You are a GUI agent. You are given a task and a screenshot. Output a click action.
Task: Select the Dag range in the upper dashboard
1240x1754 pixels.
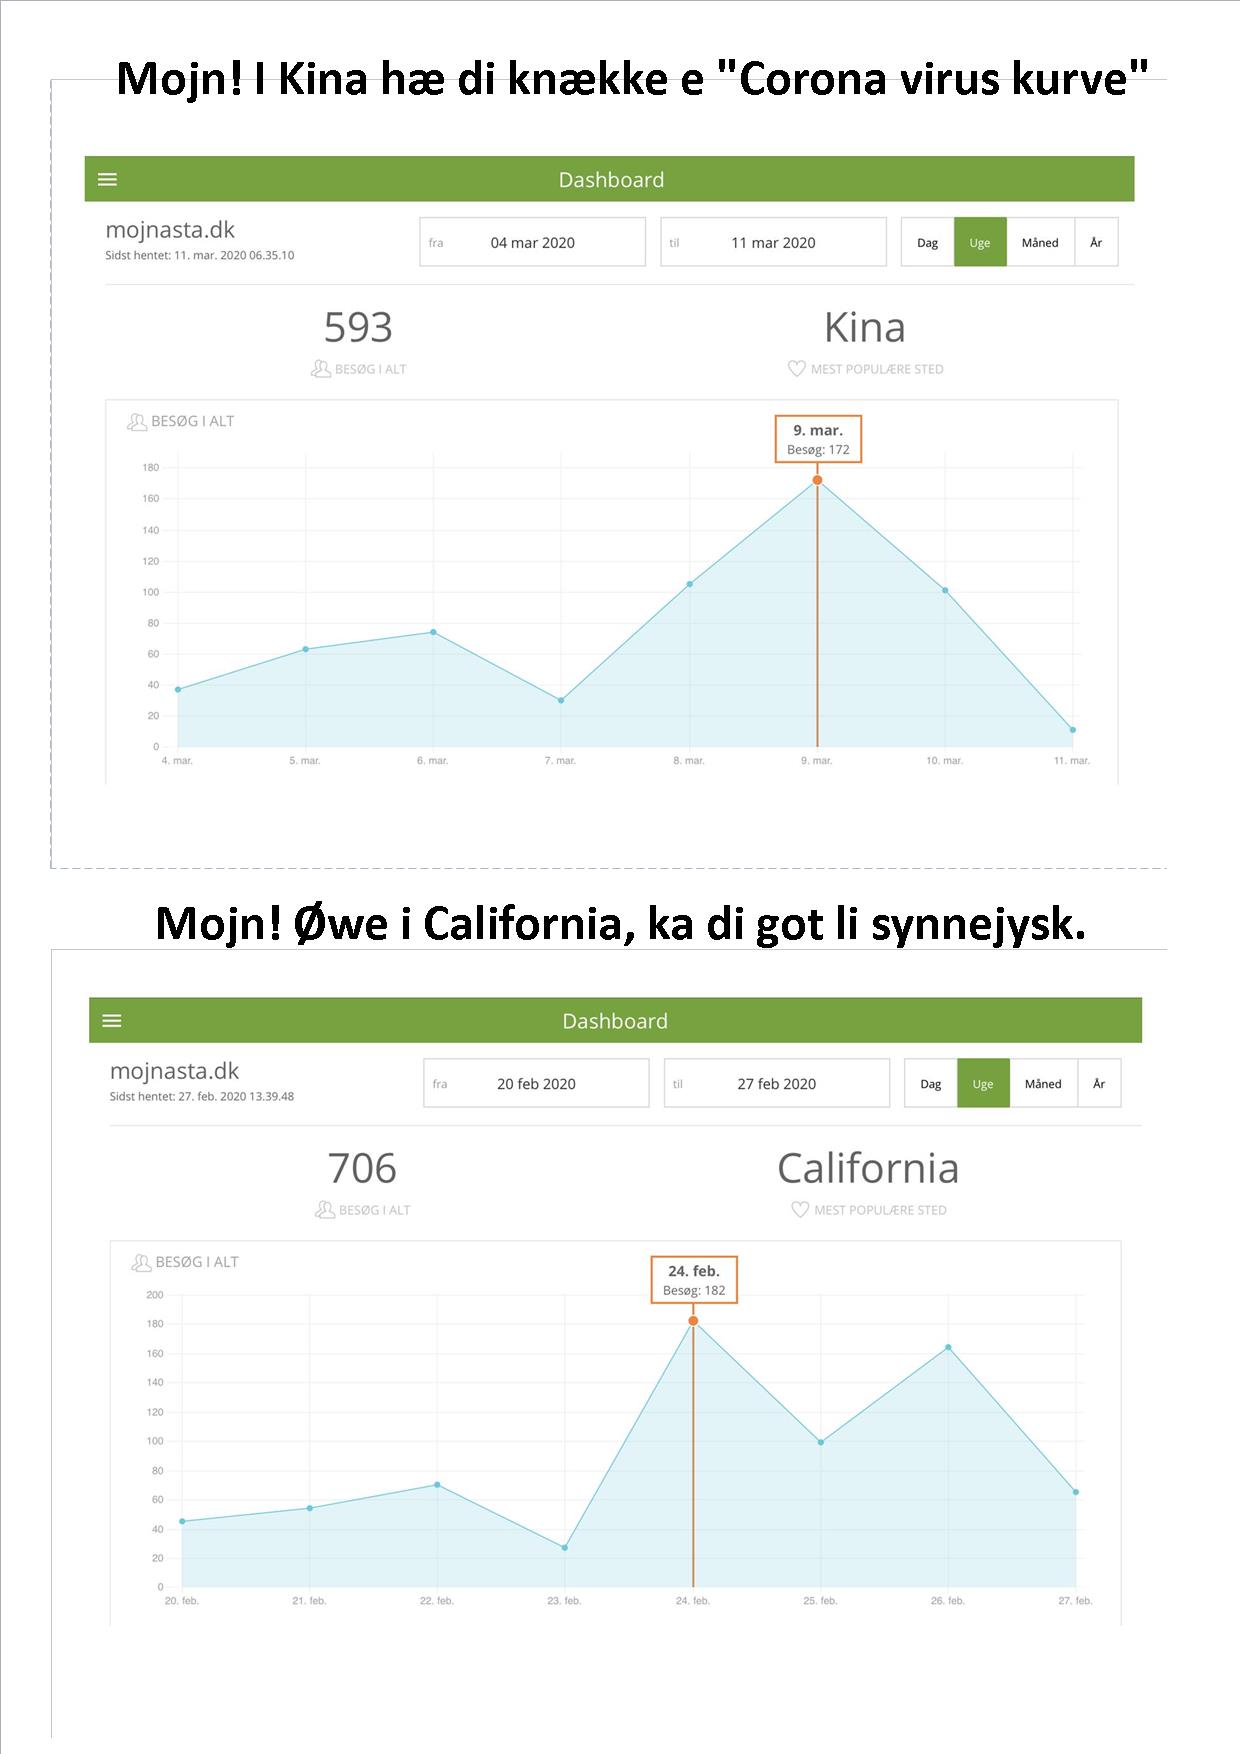pos(928,242)
